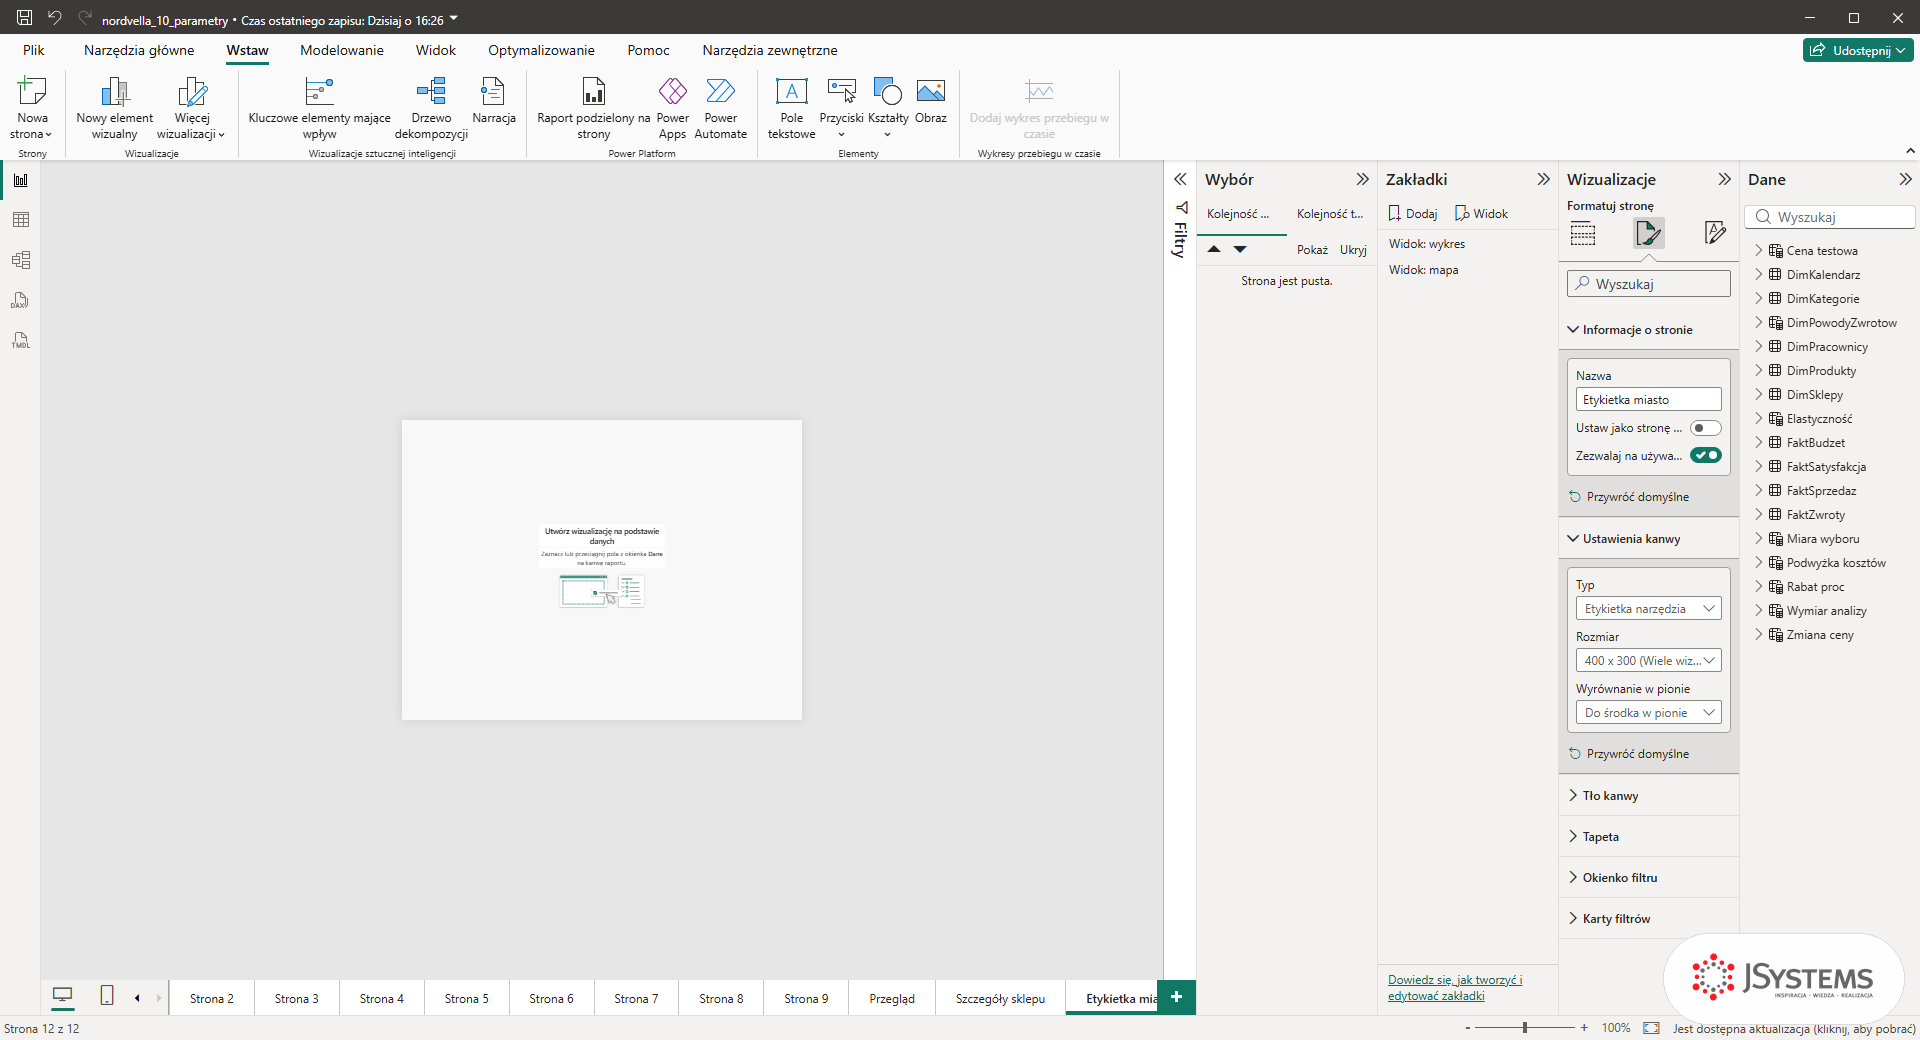This screenshot has width=1920, height=1040.
Task: Expand the 'Tapeta' section
Action: (x=1648, y=837)
